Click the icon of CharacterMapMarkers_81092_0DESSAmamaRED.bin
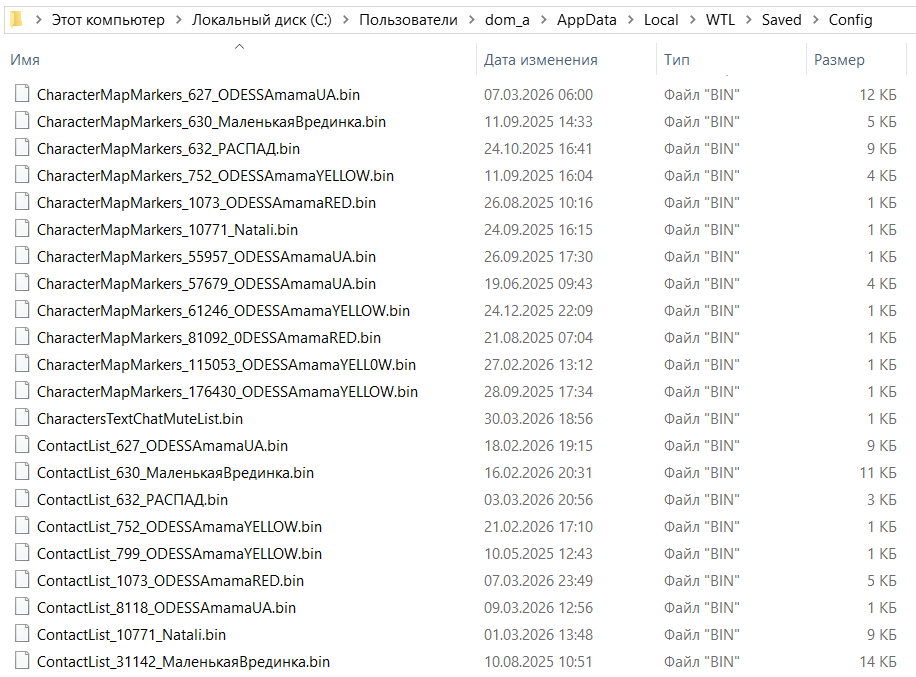The width and height of the screenshot is (916, 677). 22,338
